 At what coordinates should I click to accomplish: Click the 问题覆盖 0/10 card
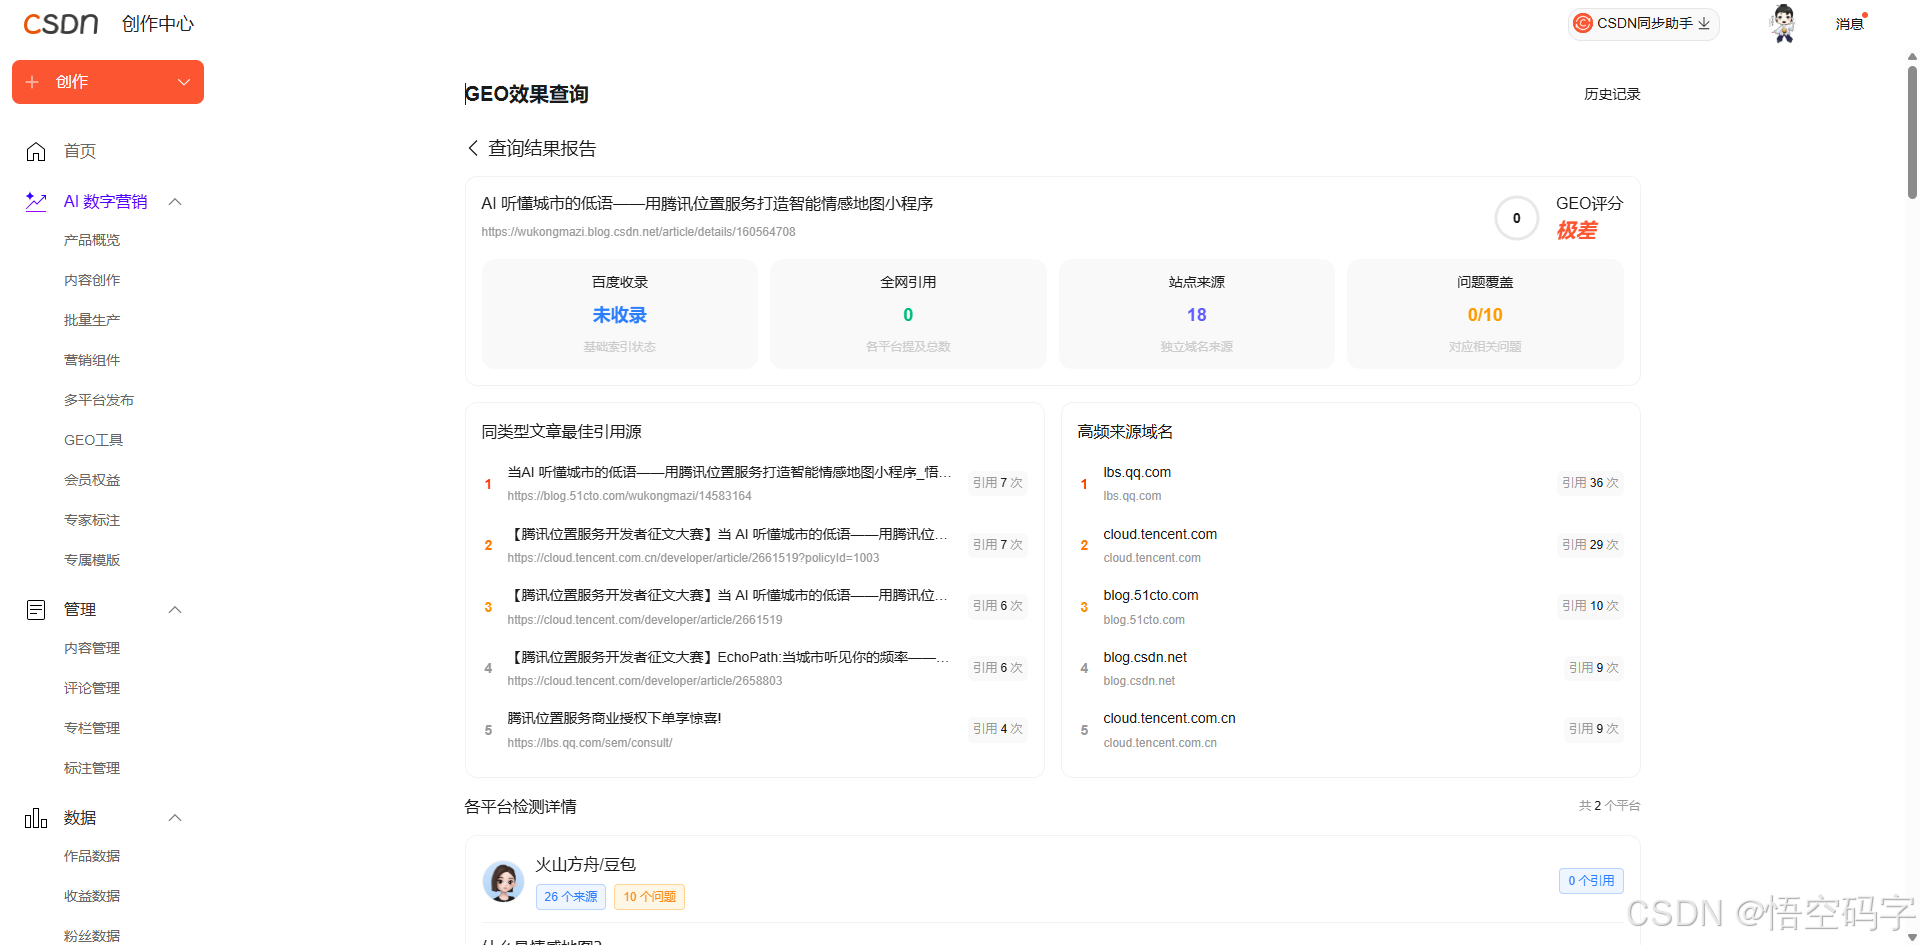point(1485,314)
